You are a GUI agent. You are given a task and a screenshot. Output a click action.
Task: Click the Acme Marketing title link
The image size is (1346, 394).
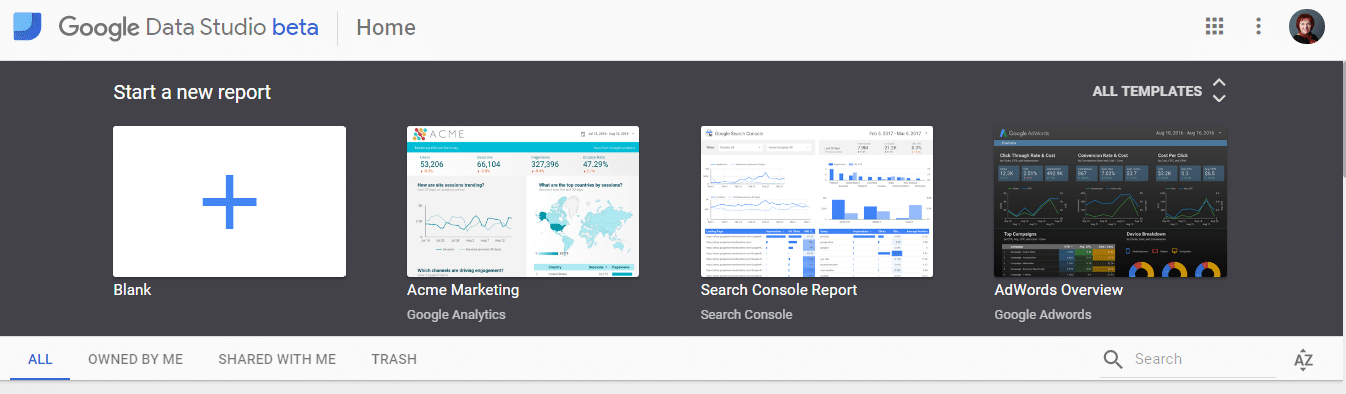463,290
